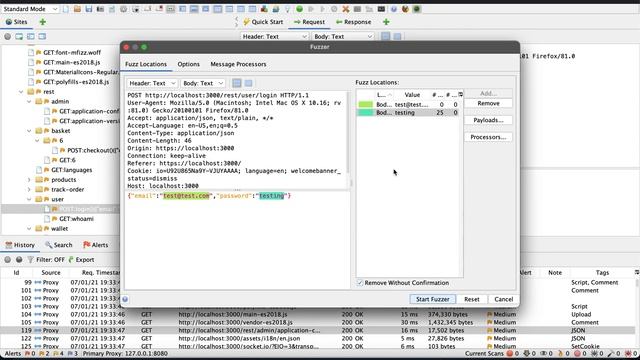Screen dimensions: 640x360
Task: Click the gray scope circle icon under Sites
Action: pos(7,36)
